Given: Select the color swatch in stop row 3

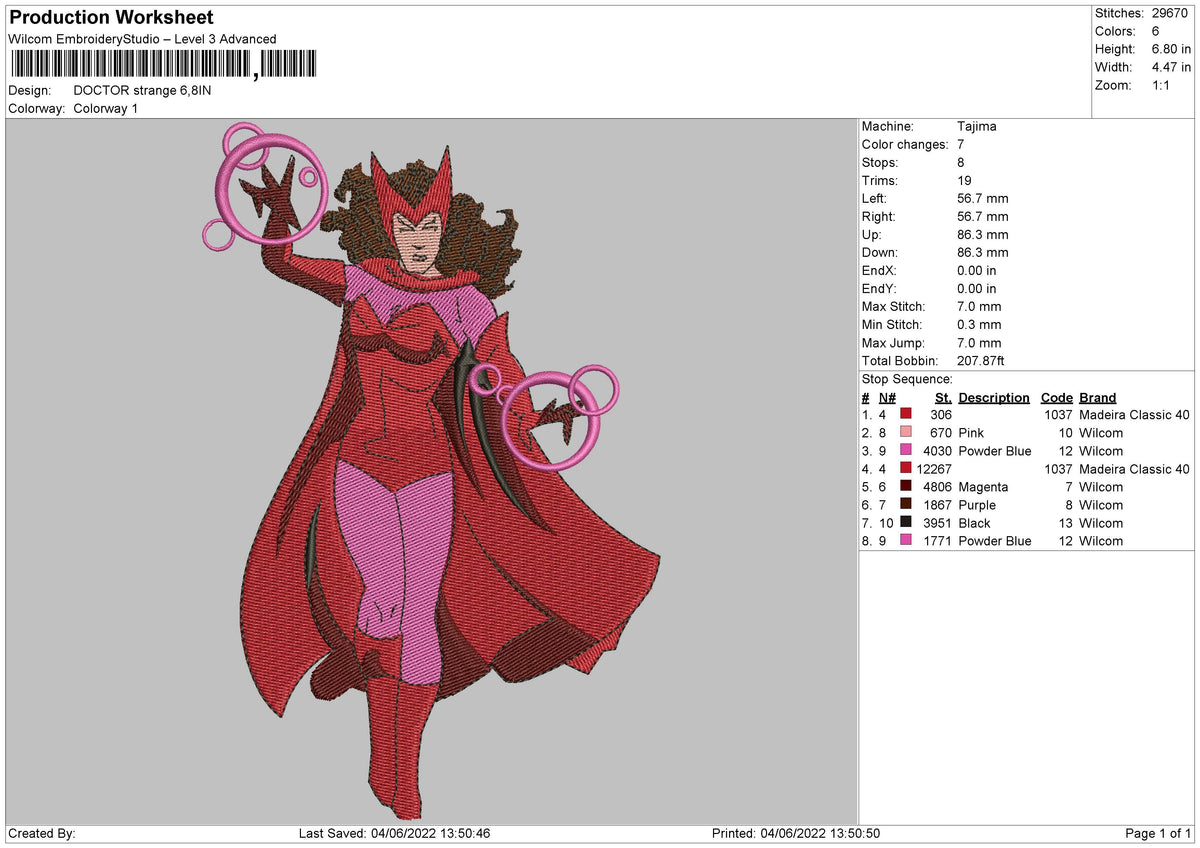Looking at the screenshot, I should [x=906, y=451].
